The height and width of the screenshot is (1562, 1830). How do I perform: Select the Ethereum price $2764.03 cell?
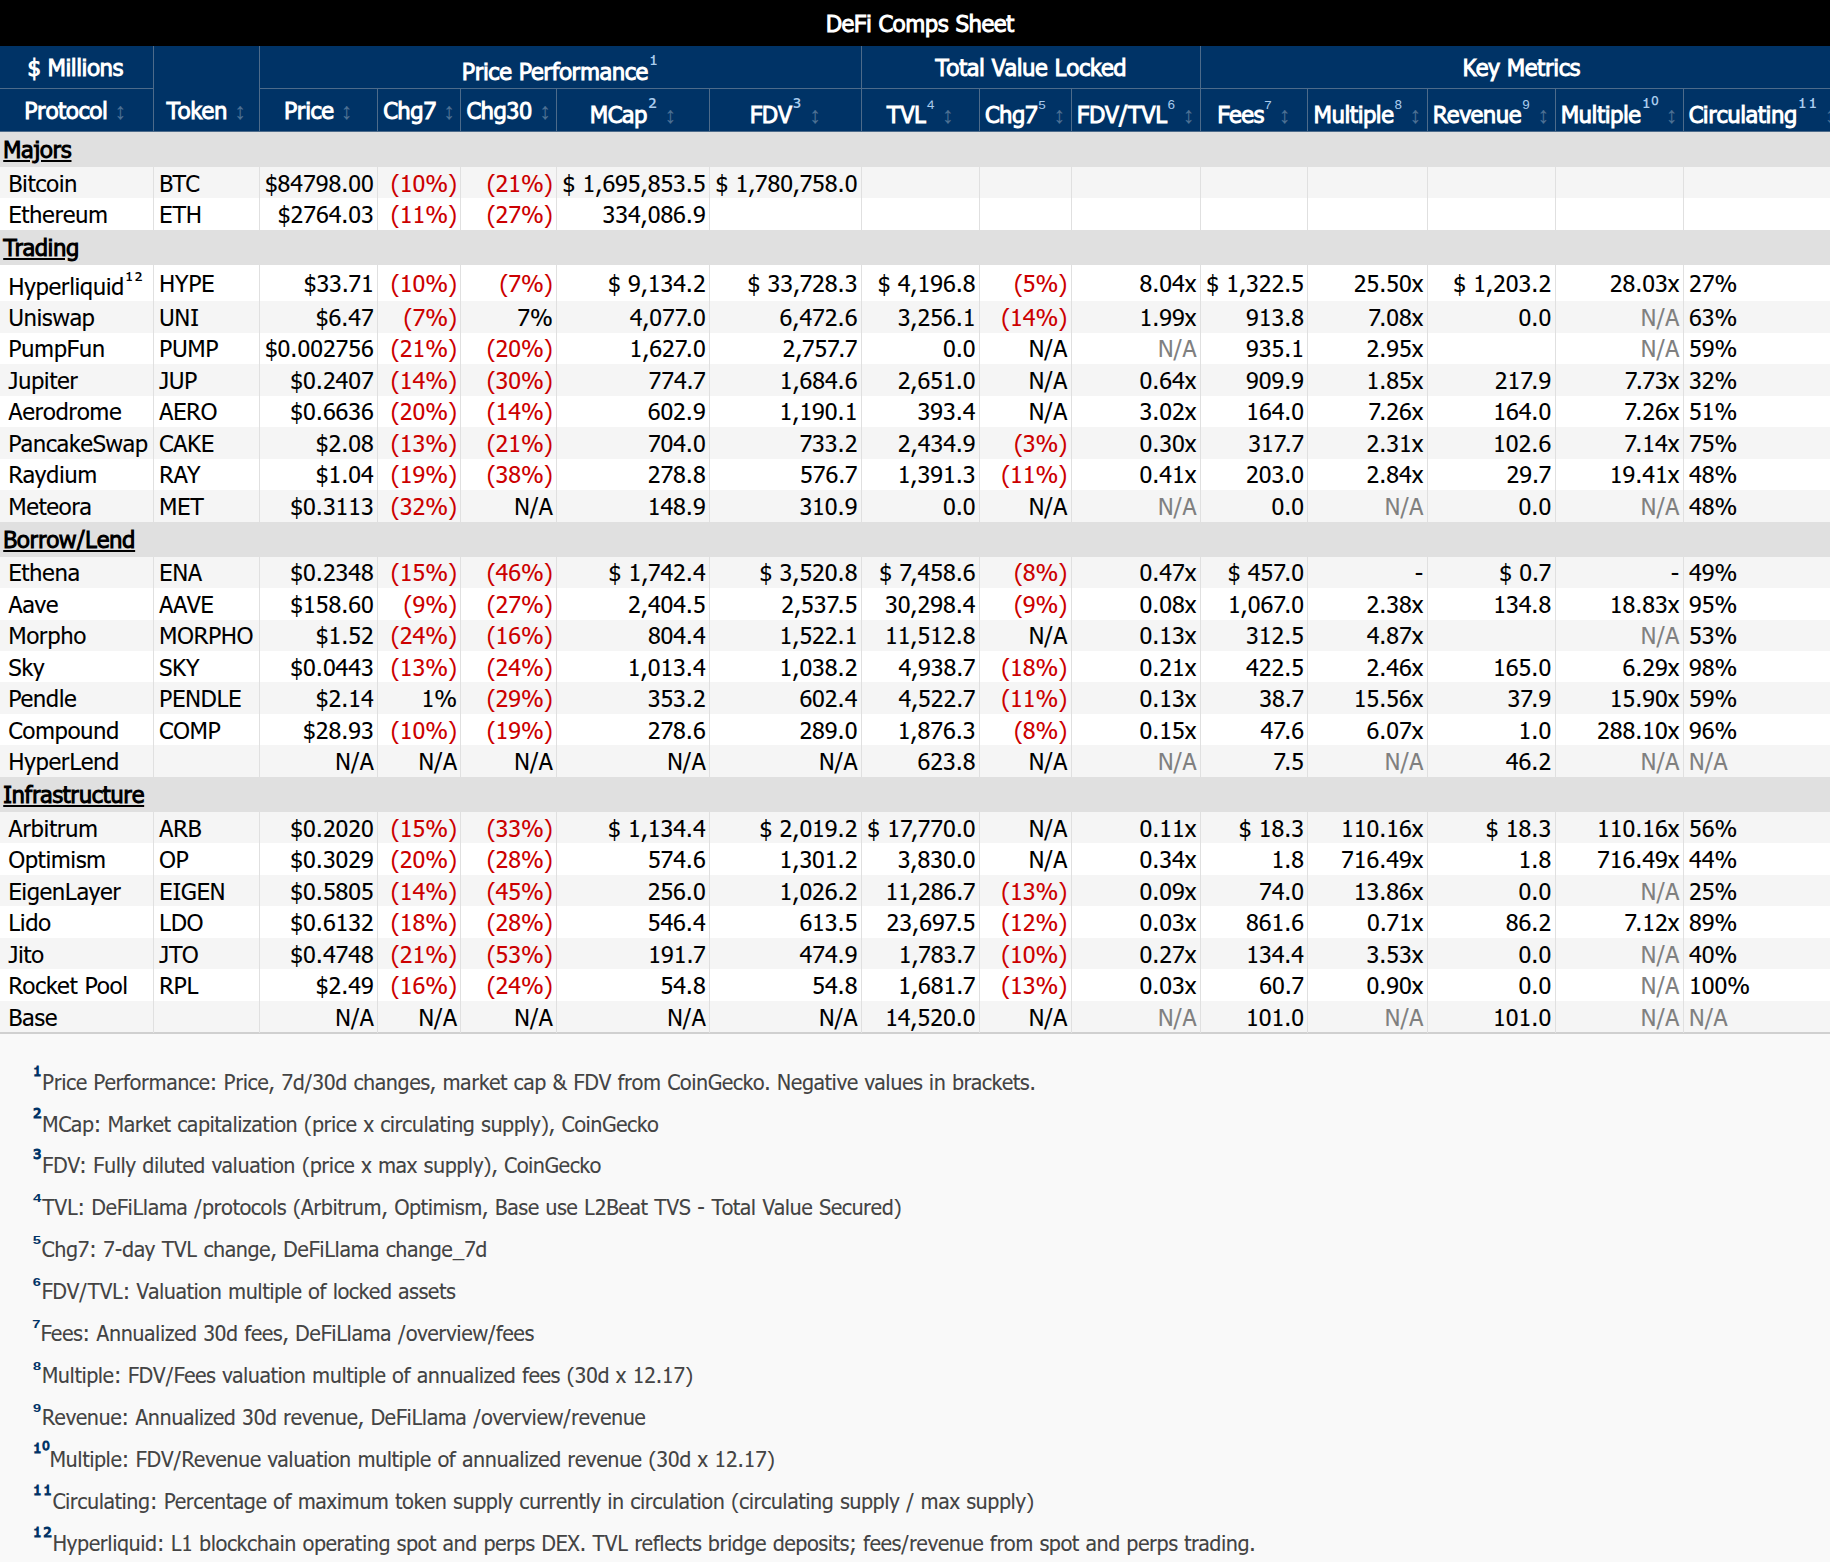325,215
